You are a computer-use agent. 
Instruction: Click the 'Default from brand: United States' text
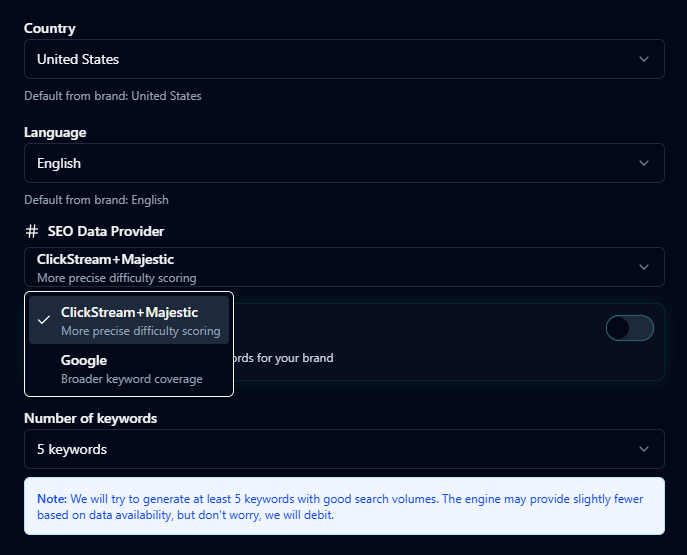113,96
